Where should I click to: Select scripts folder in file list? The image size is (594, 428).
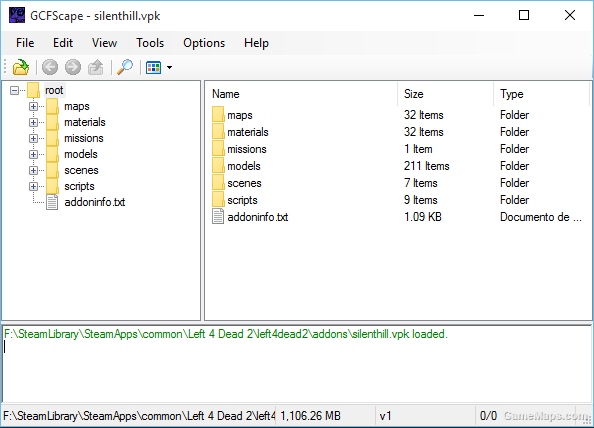(x=242, y=200)
